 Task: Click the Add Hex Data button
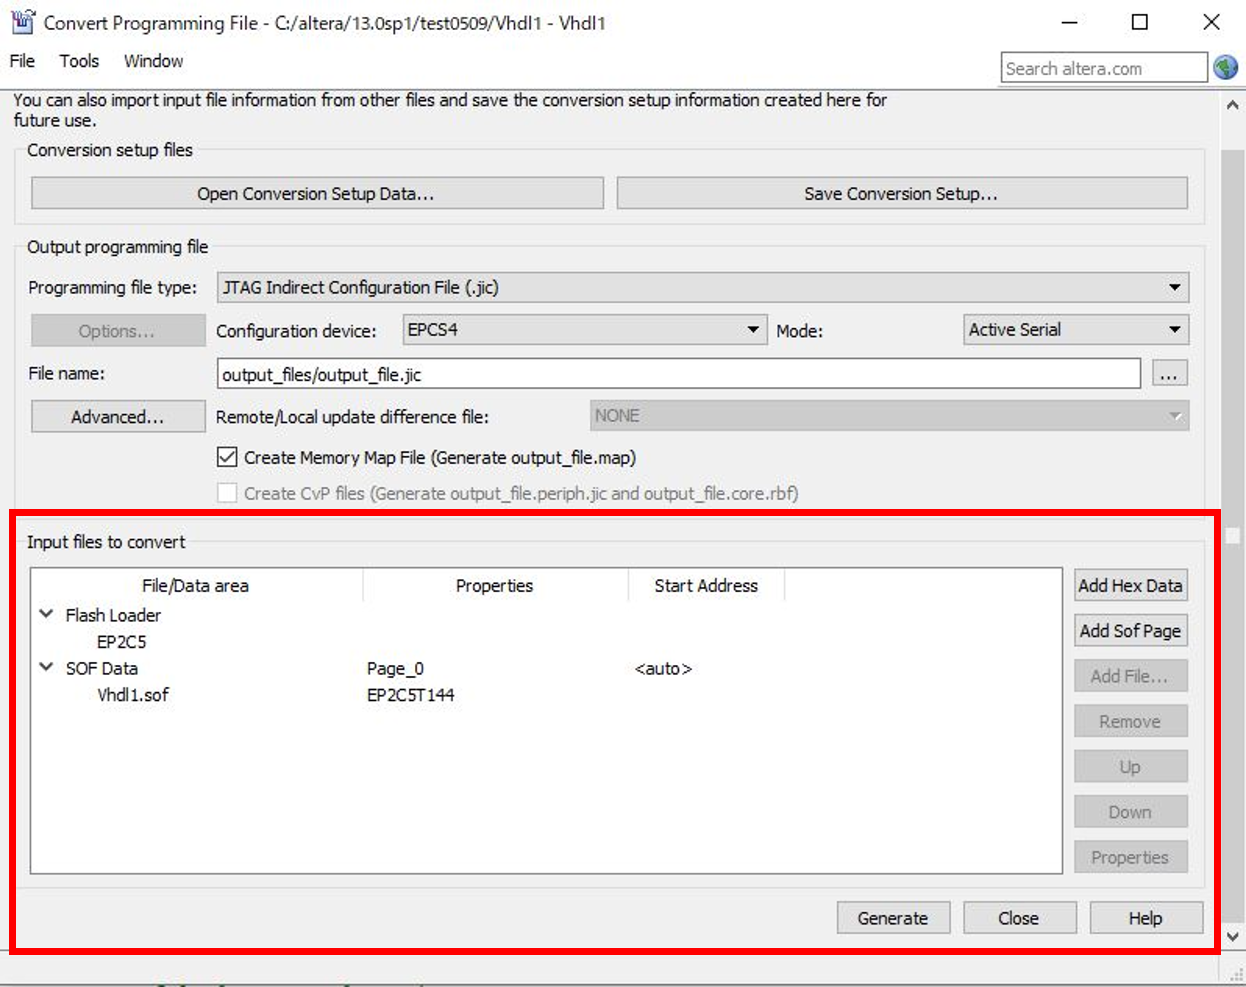coord(1131,586)
